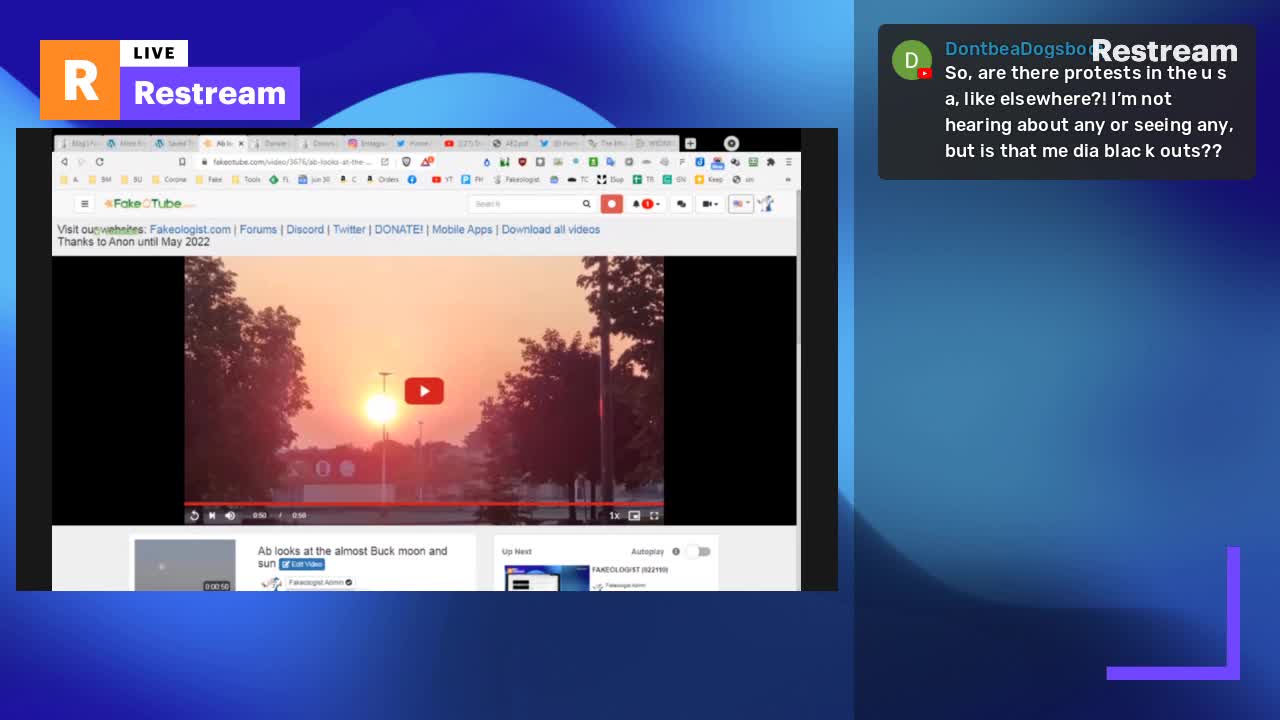Screen dimensions: 1280x720
Task: Open the video camera upload dropdown
Action: [x=711, y=204]
